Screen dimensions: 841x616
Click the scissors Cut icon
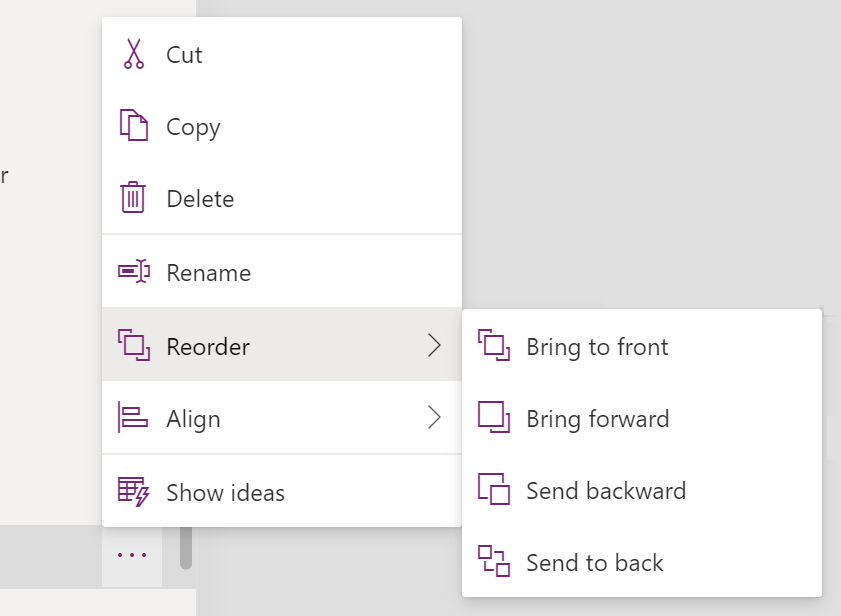click(x=133, y=54)
